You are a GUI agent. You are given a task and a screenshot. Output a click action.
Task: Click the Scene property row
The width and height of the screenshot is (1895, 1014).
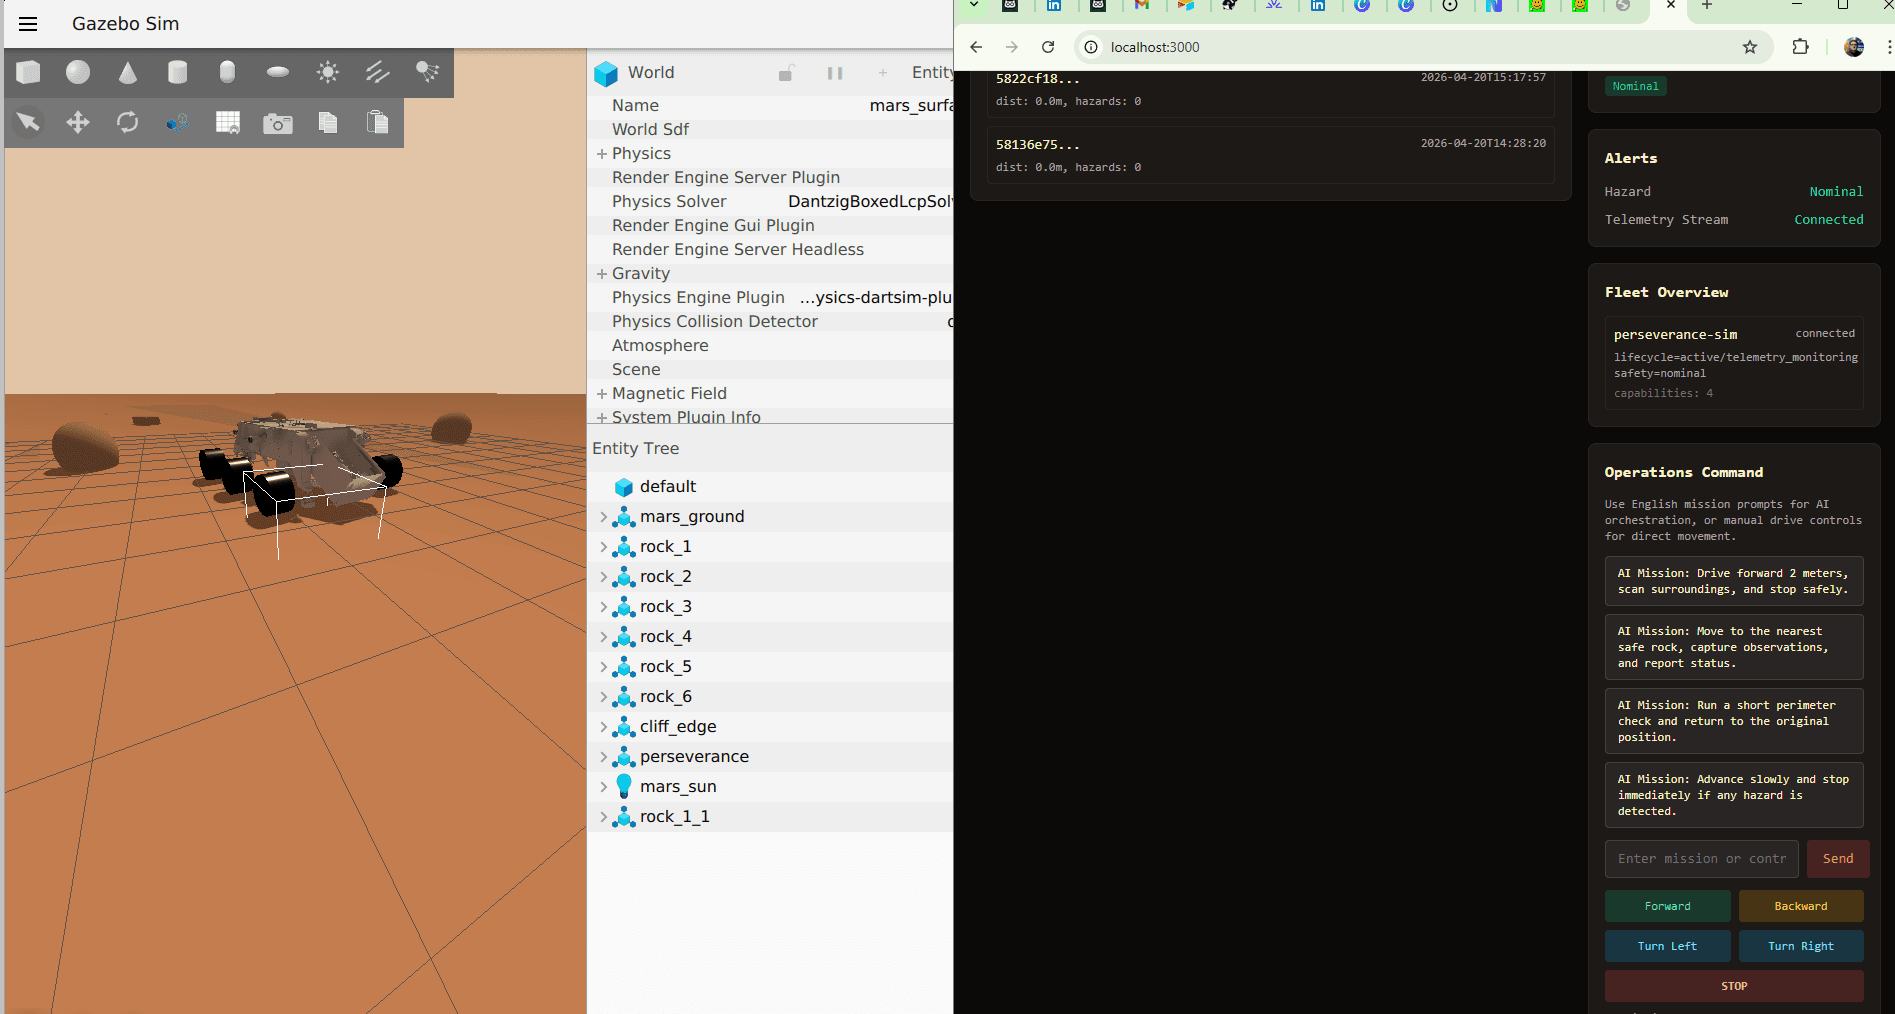770,369
